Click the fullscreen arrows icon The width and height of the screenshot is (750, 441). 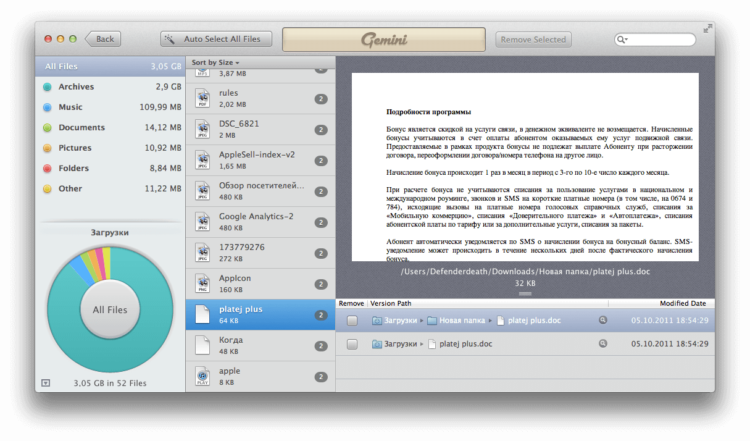707,29
